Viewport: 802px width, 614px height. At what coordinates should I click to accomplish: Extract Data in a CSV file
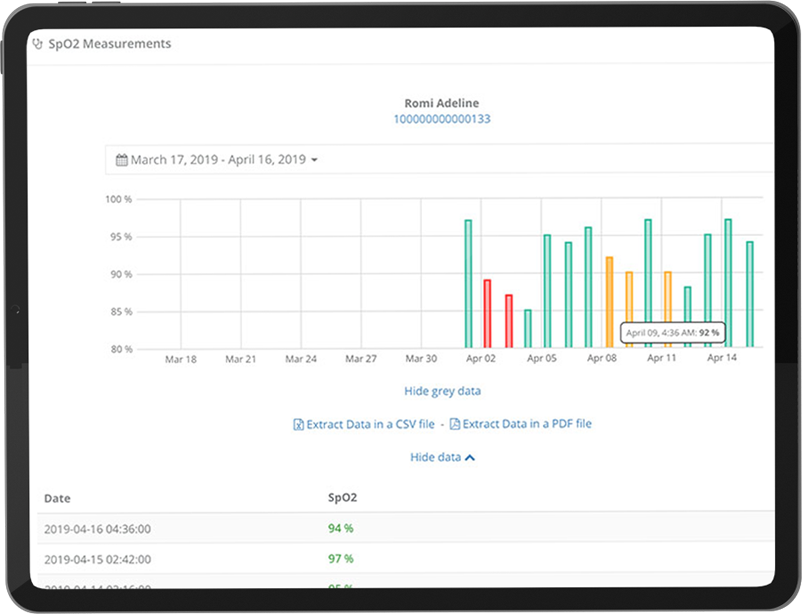pyautogui.click(x=370, y=424)
